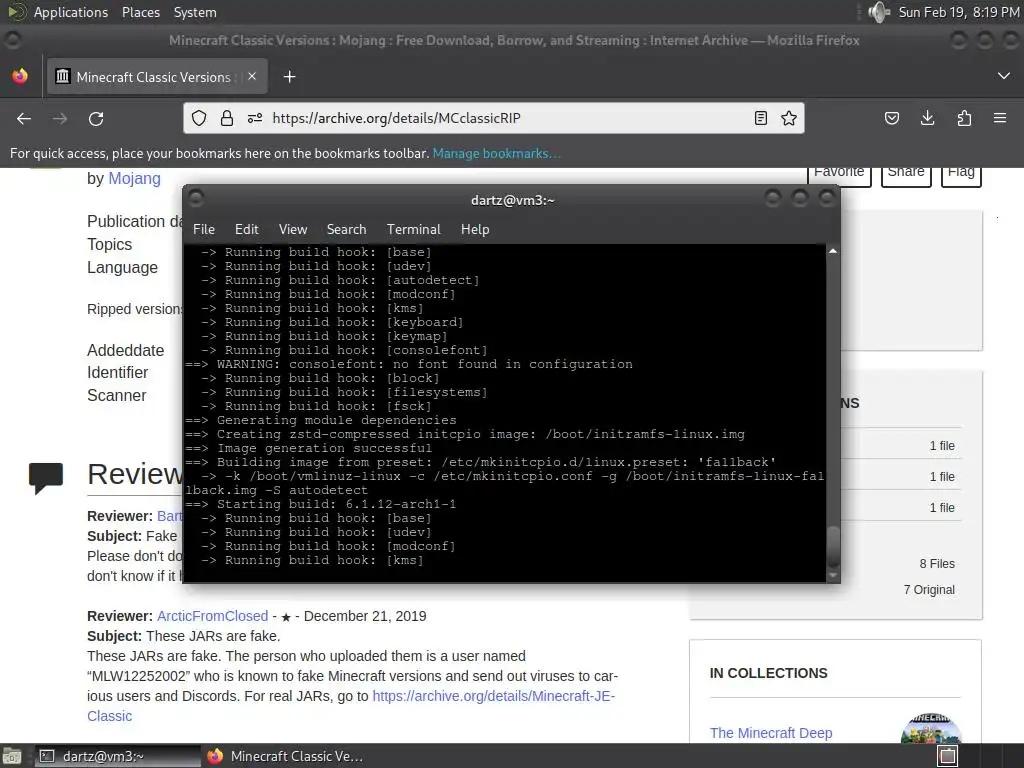Click the address bar URL field
The height and width of the screenshot is (768, 1024).
pos(493,118)
